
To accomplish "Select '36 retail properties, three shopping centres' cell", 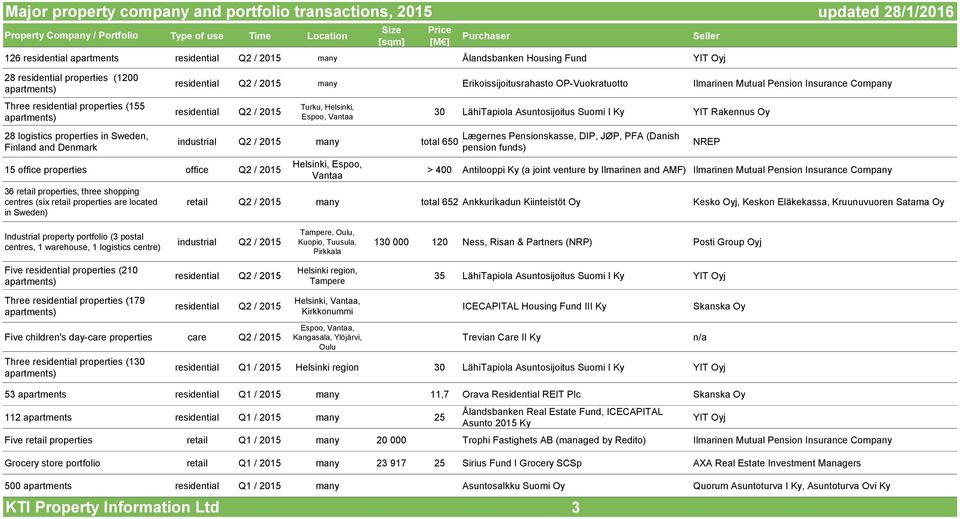I will pyautogui.click(x=81, y=202).
